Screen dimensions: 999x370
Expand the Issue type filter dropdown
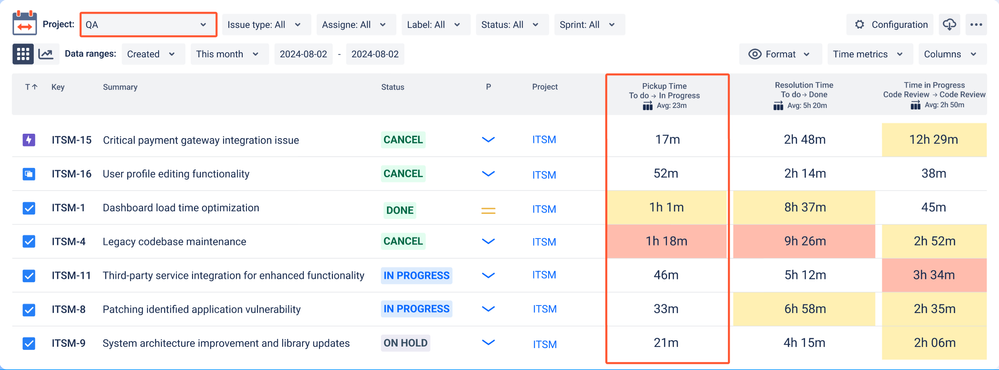[x=266, y=24]
